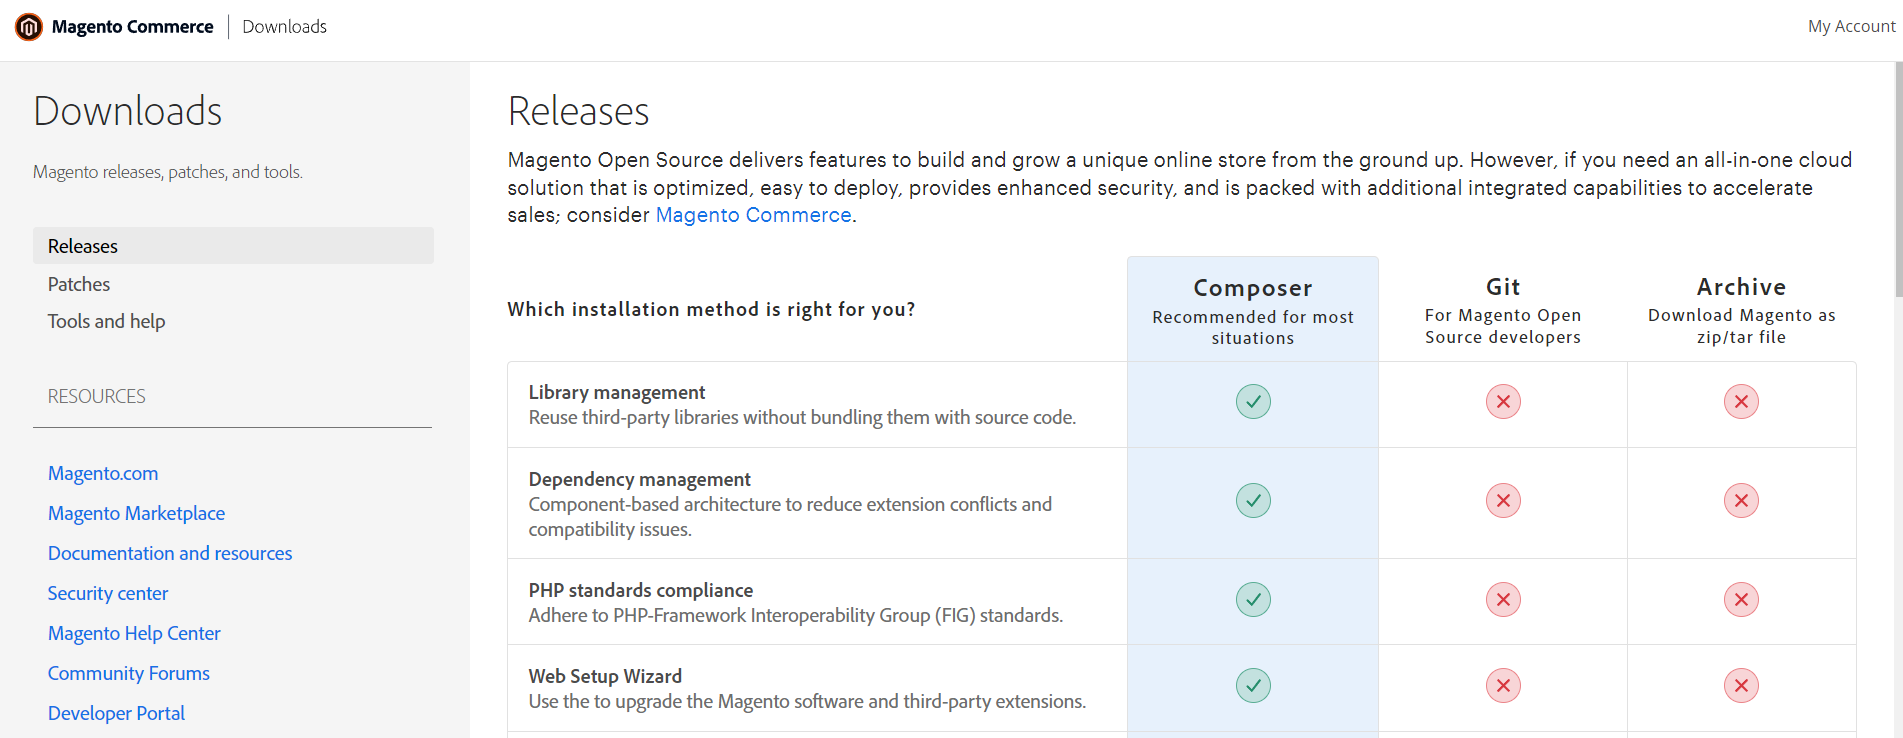
Task: Click Archive red X for Dependency management
Action: tap(1740, 501)
